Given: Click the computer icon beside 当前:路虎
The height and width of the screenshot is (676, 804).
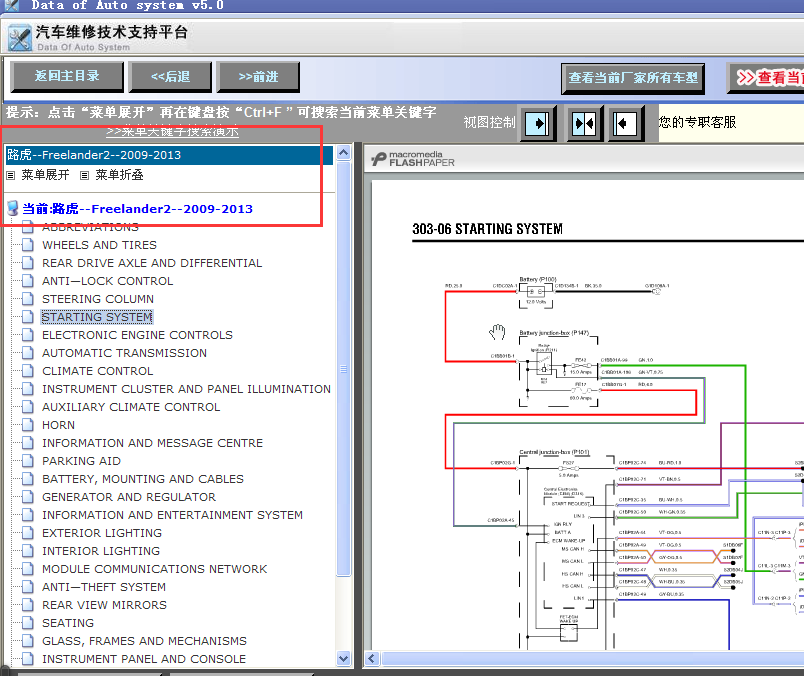Looking at the screenshot, I should point(13,208).
